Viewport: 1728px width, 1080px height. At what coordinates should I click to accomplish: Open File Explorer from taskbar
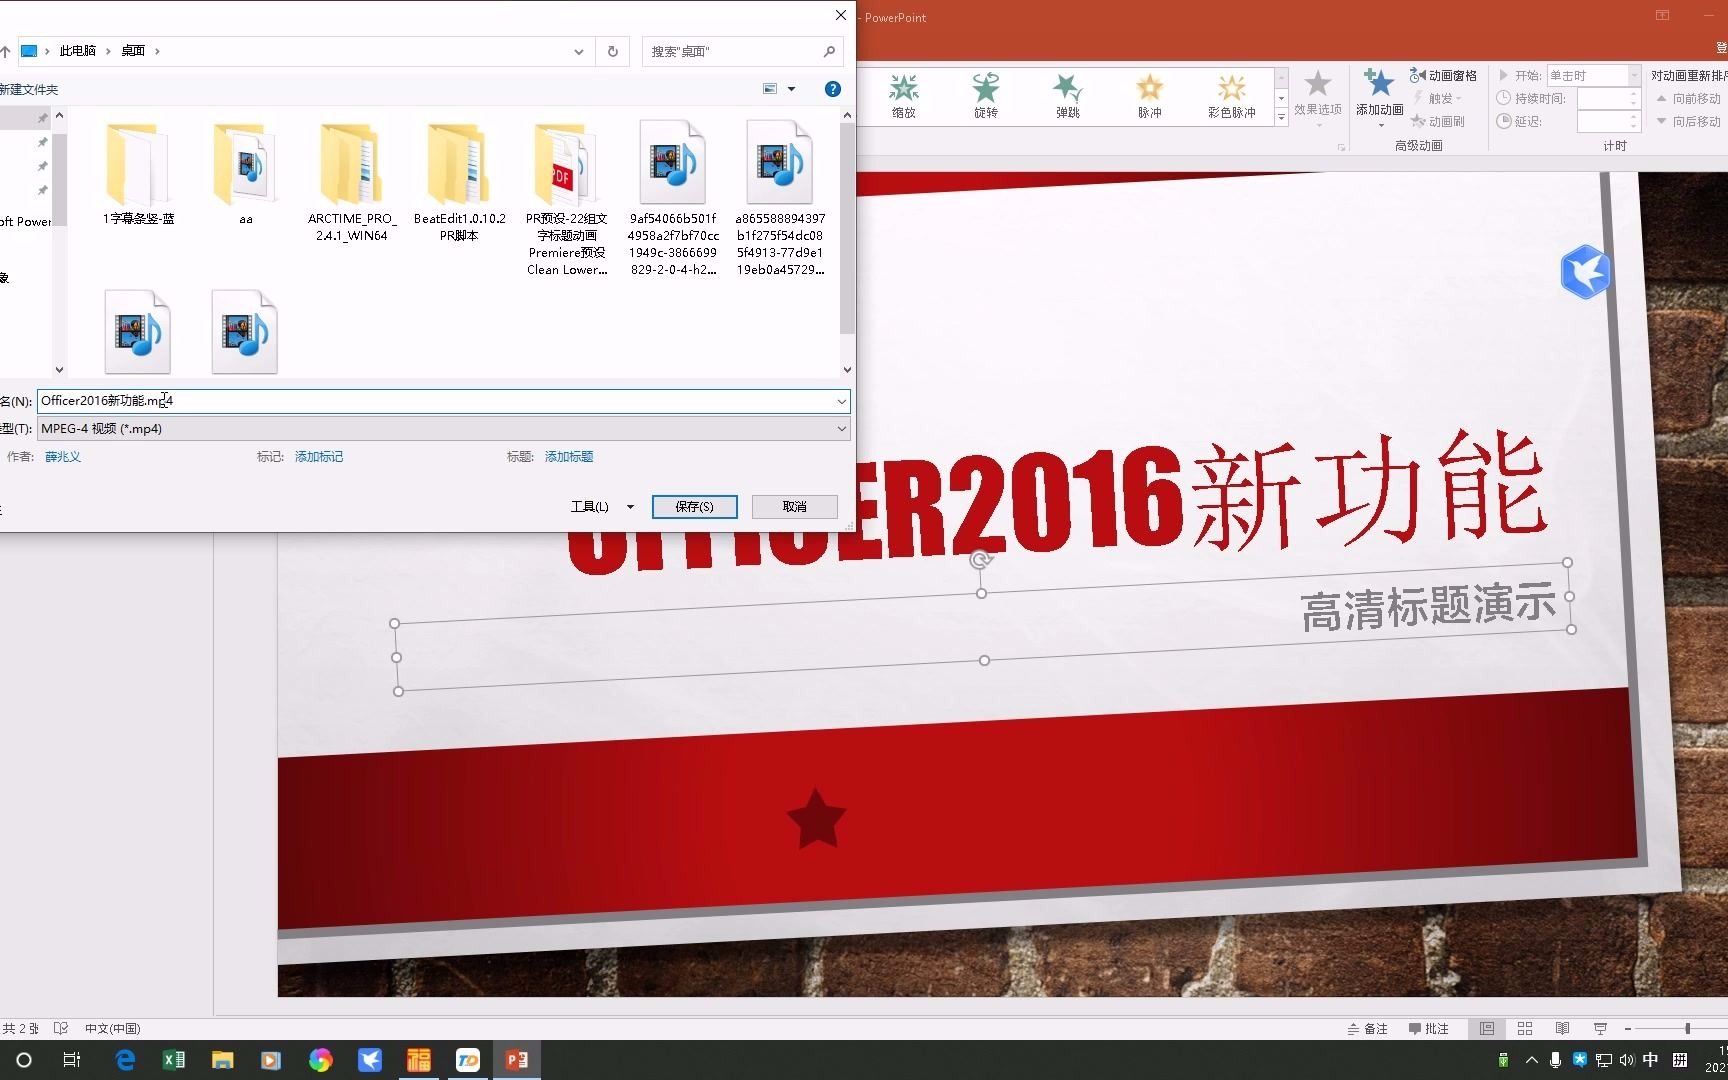coord(222,1060)
